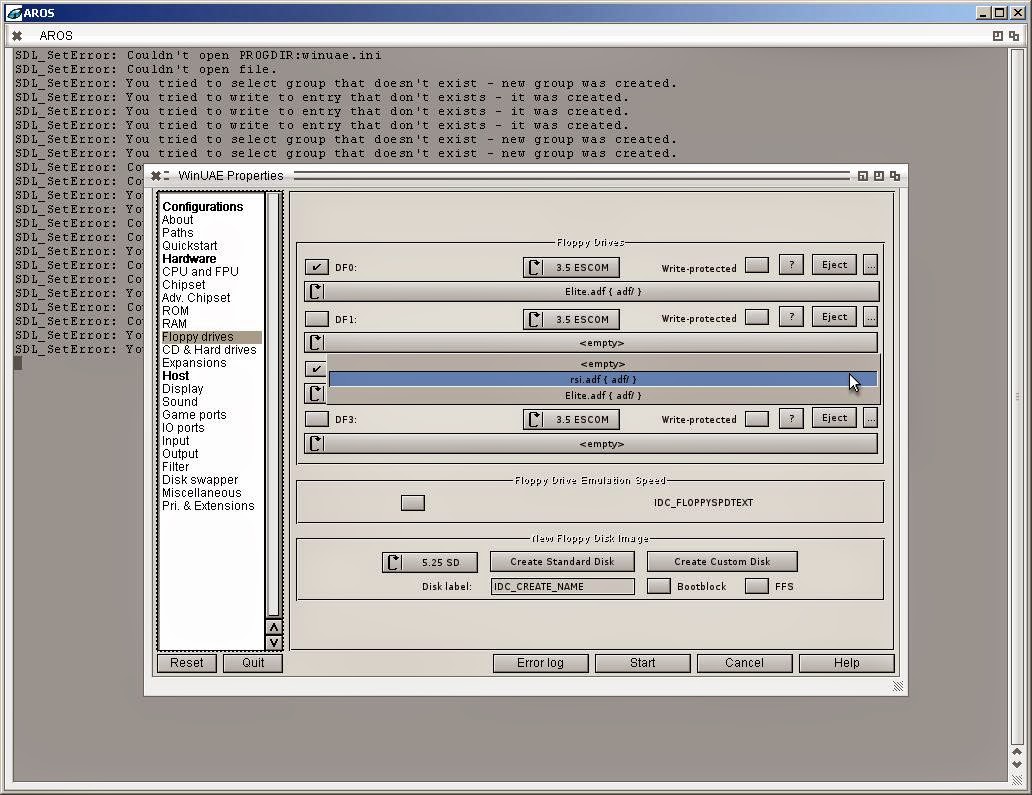Click the Create Custom Disk button

click(722, 561)
